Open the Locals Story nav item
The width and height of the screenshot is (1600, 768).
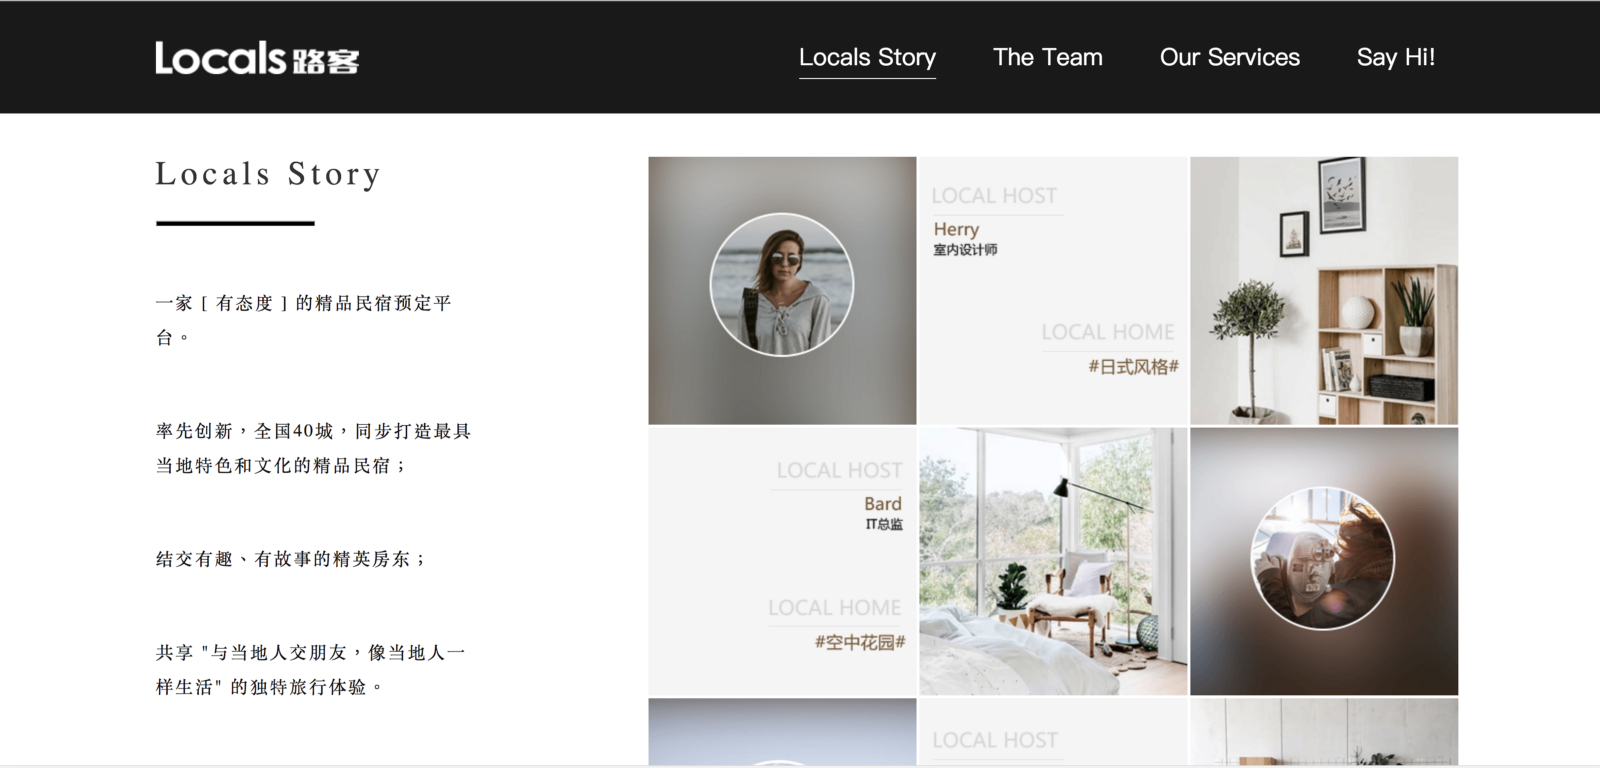tap(867, 57)
